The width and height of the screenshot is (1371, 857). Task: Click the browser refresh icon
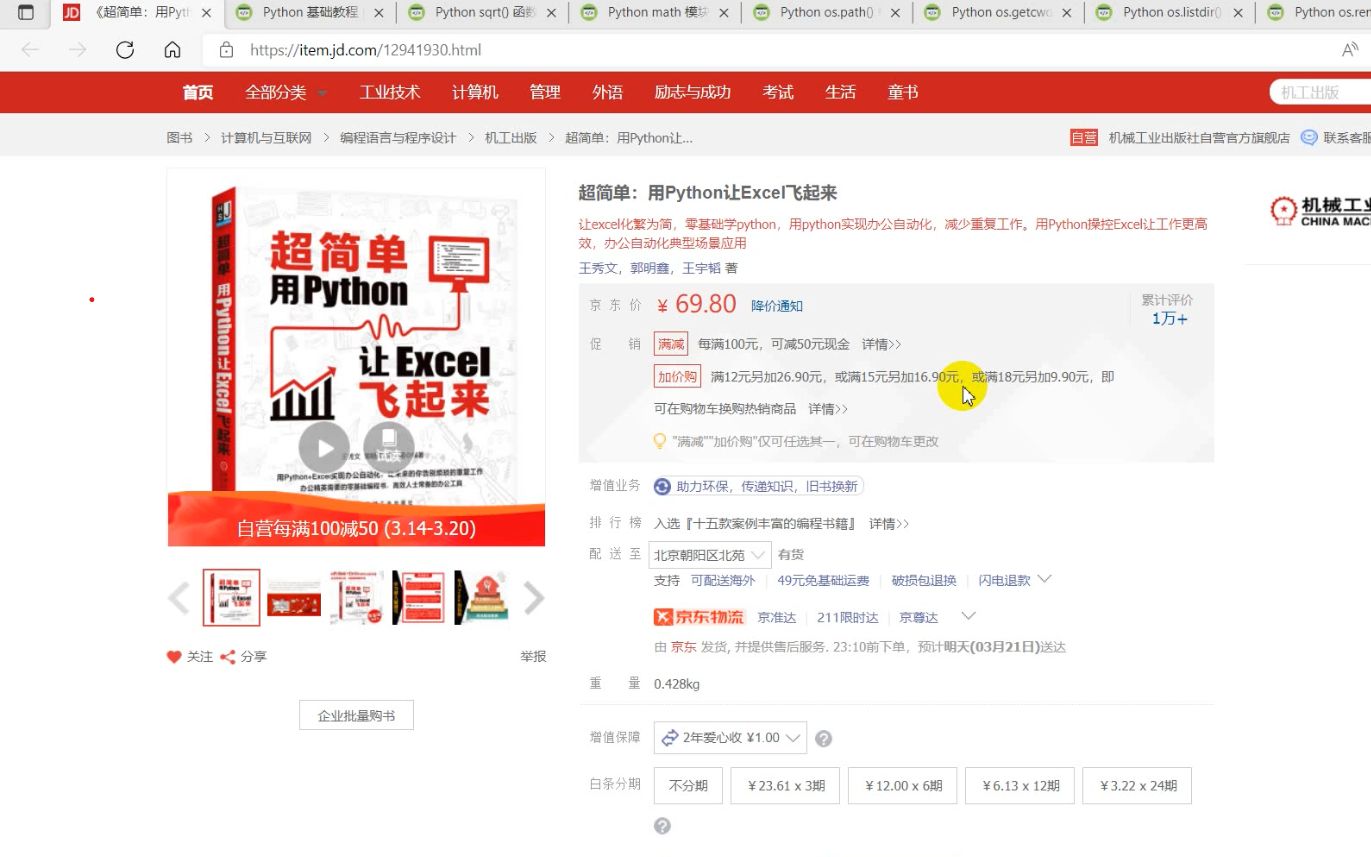tap(125, 50)
